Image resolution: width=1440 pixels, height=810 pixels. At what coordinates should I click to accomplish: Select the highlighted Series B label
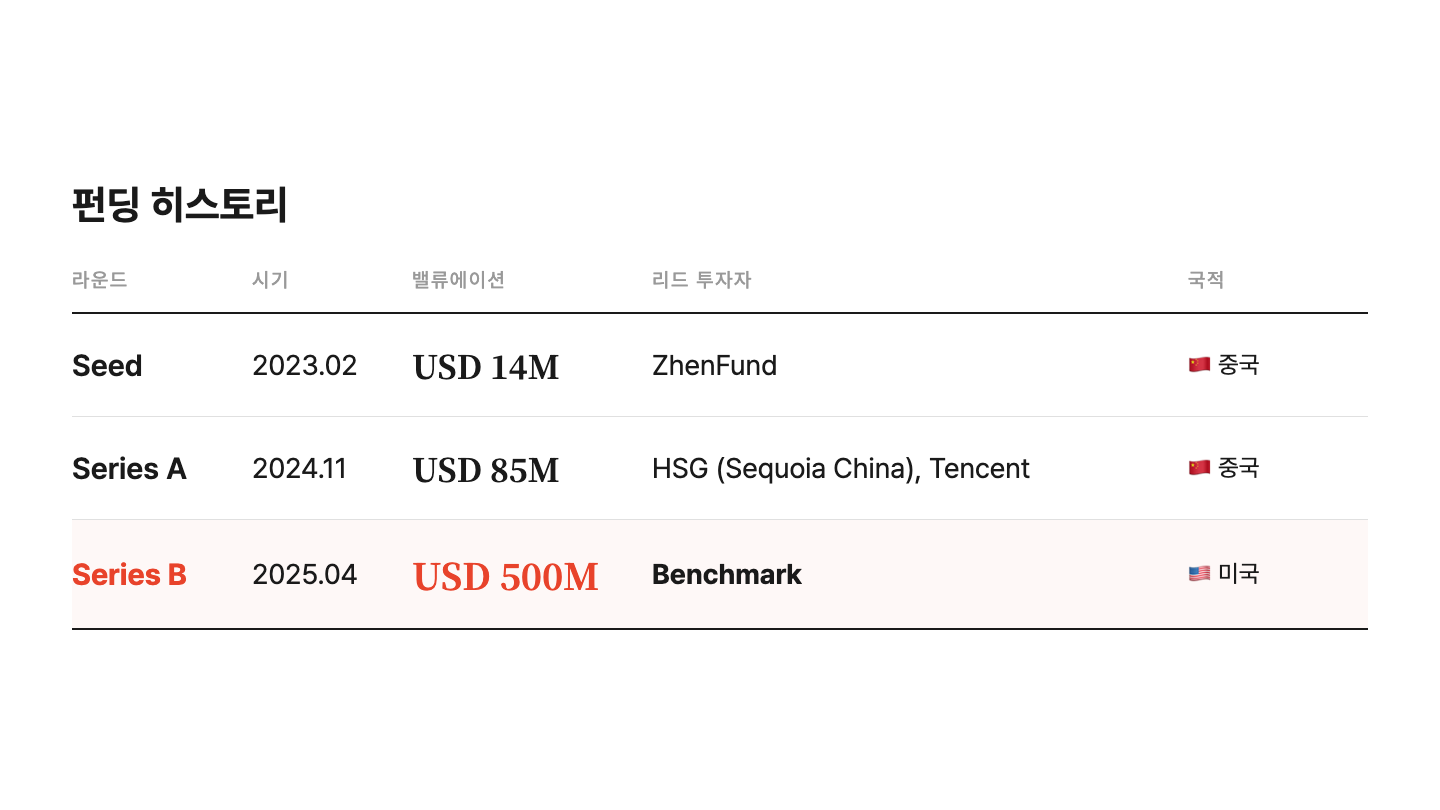129,575
